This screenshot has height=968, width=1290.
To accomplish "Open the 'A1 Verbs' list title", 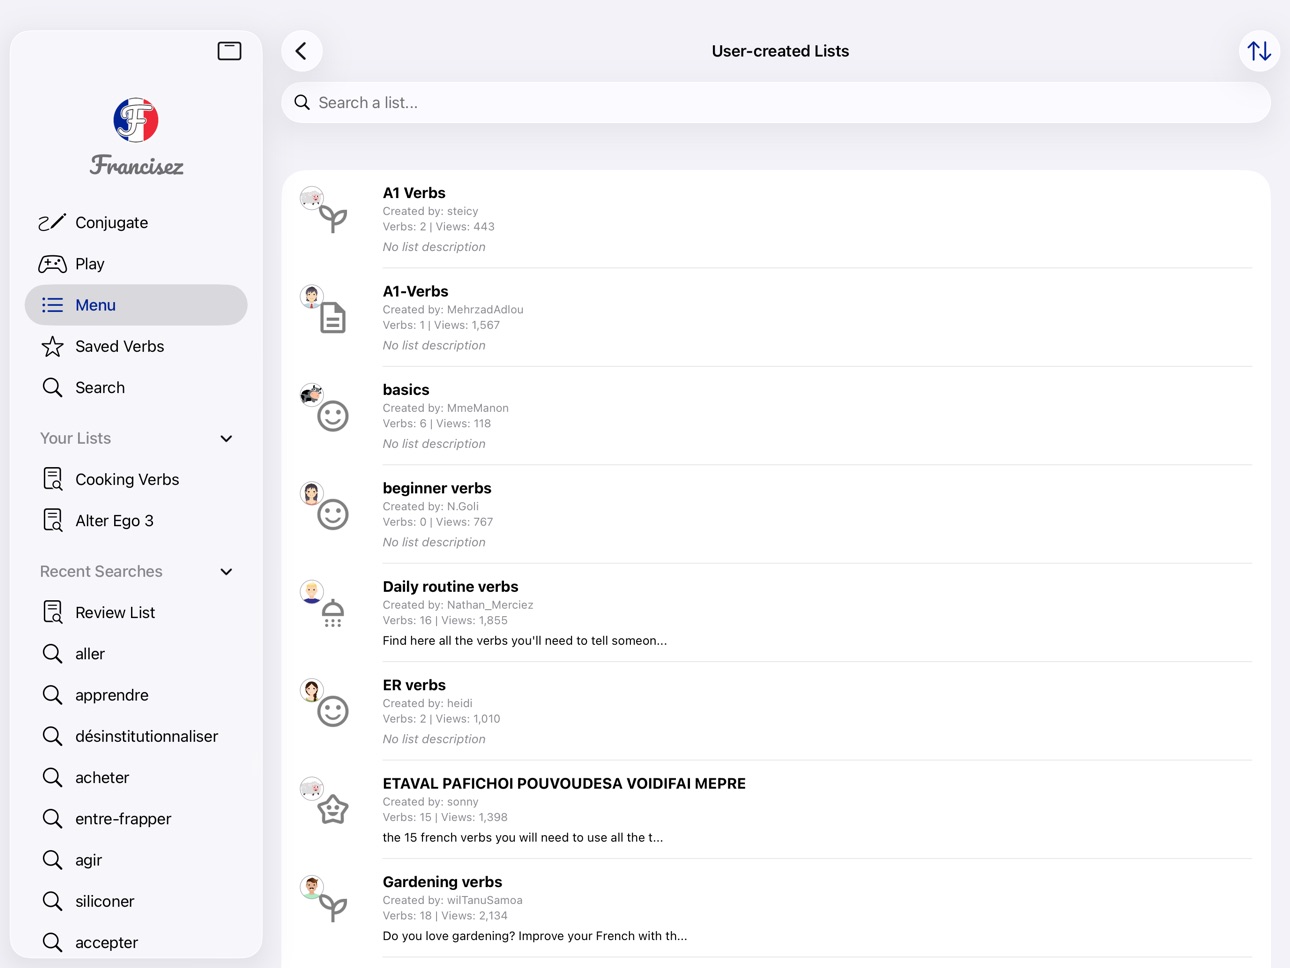I will tap(414, 193).
